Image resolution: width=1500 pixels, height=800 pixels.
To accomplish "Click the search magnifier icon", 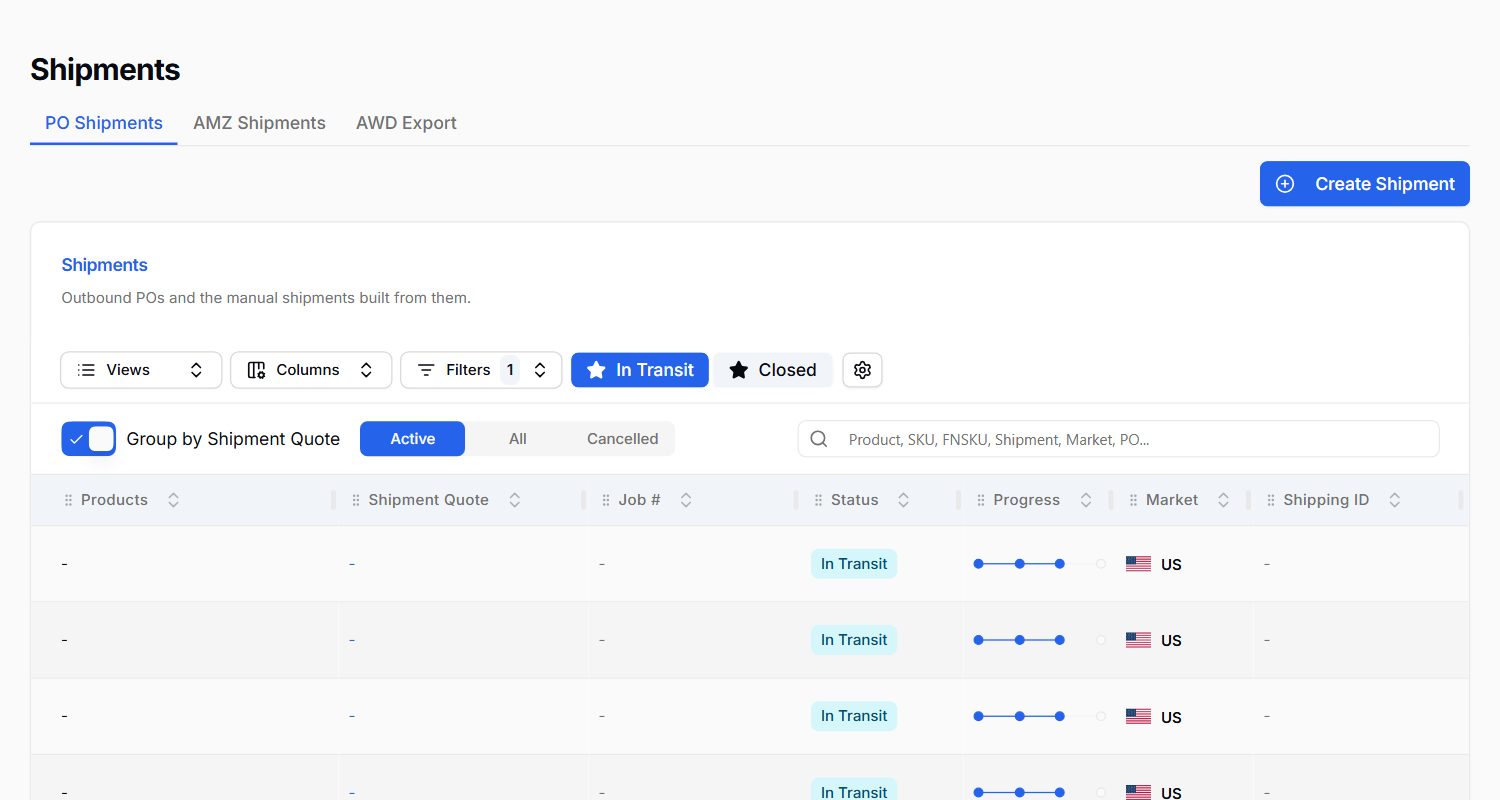I will pos(819,439).
